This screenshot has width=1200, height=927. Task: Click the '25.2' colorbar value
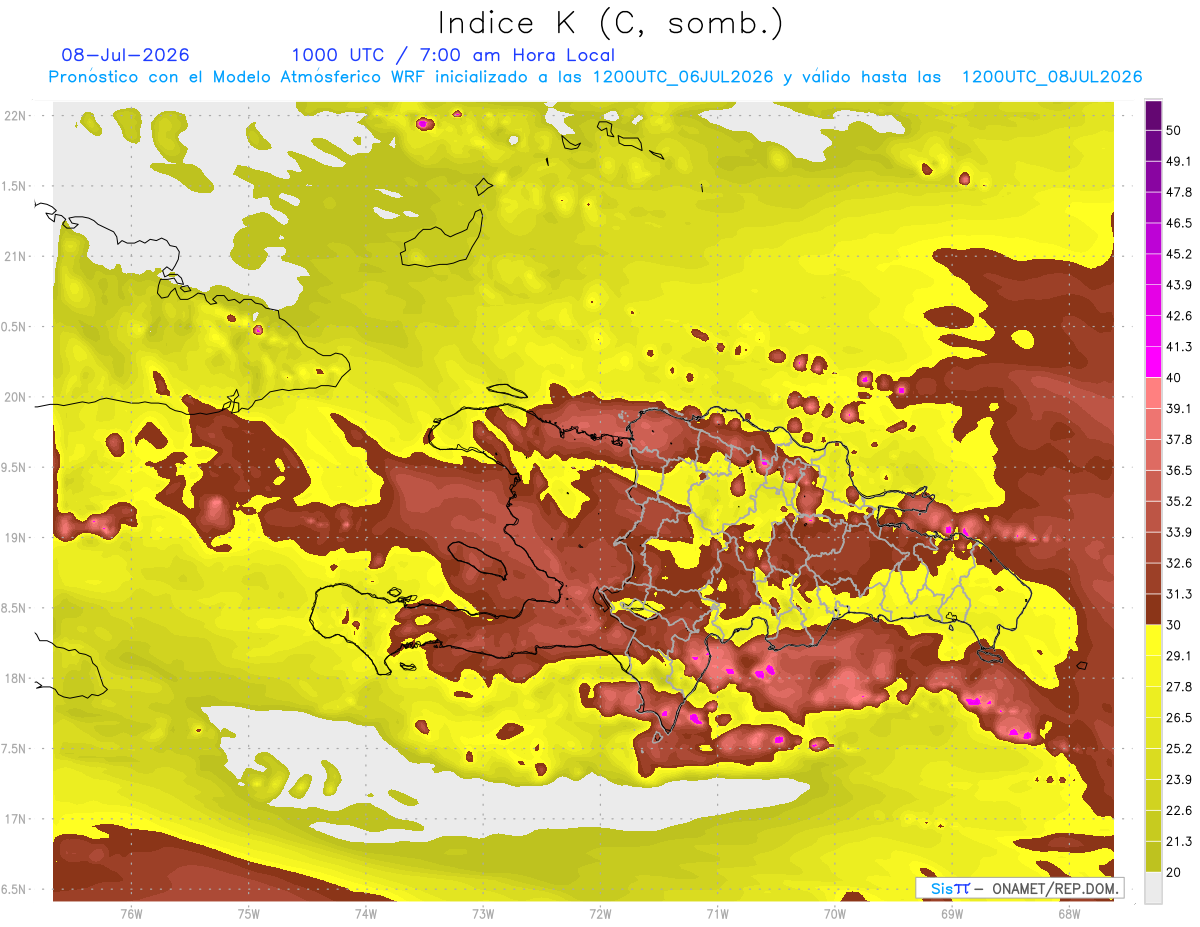coord(1179,748)
